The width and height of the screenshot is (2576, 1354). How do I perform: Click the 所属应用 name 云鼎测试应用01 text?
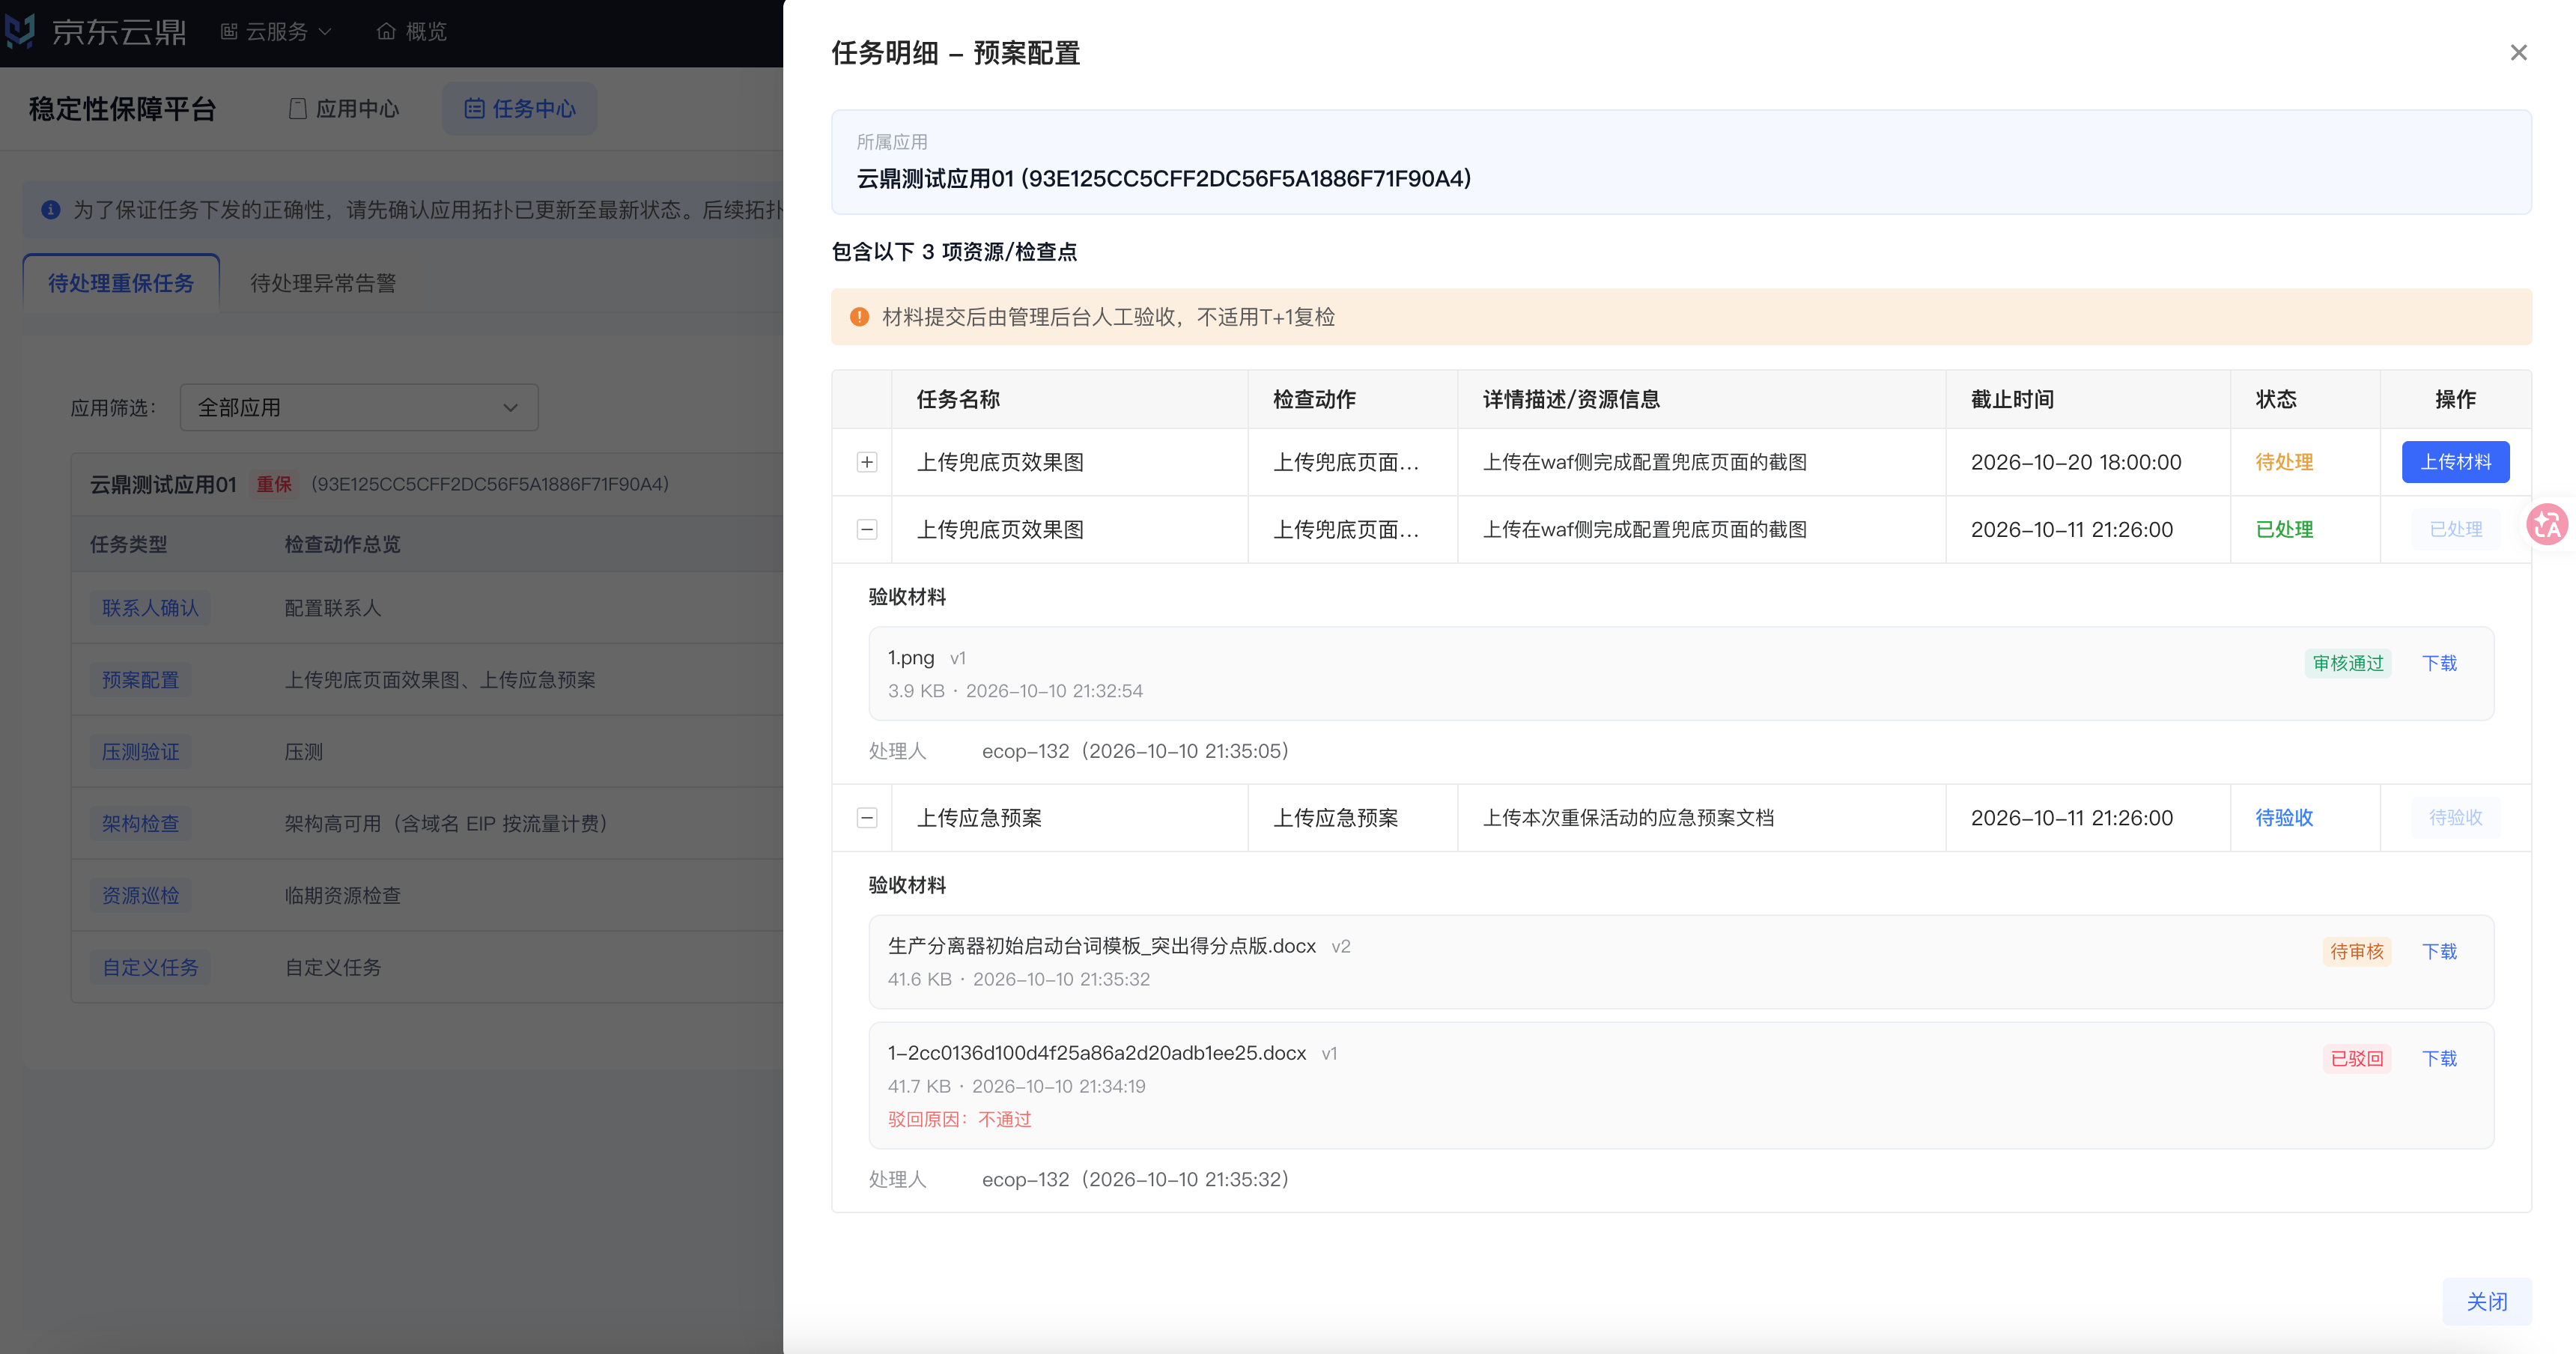click(1163, 179)
